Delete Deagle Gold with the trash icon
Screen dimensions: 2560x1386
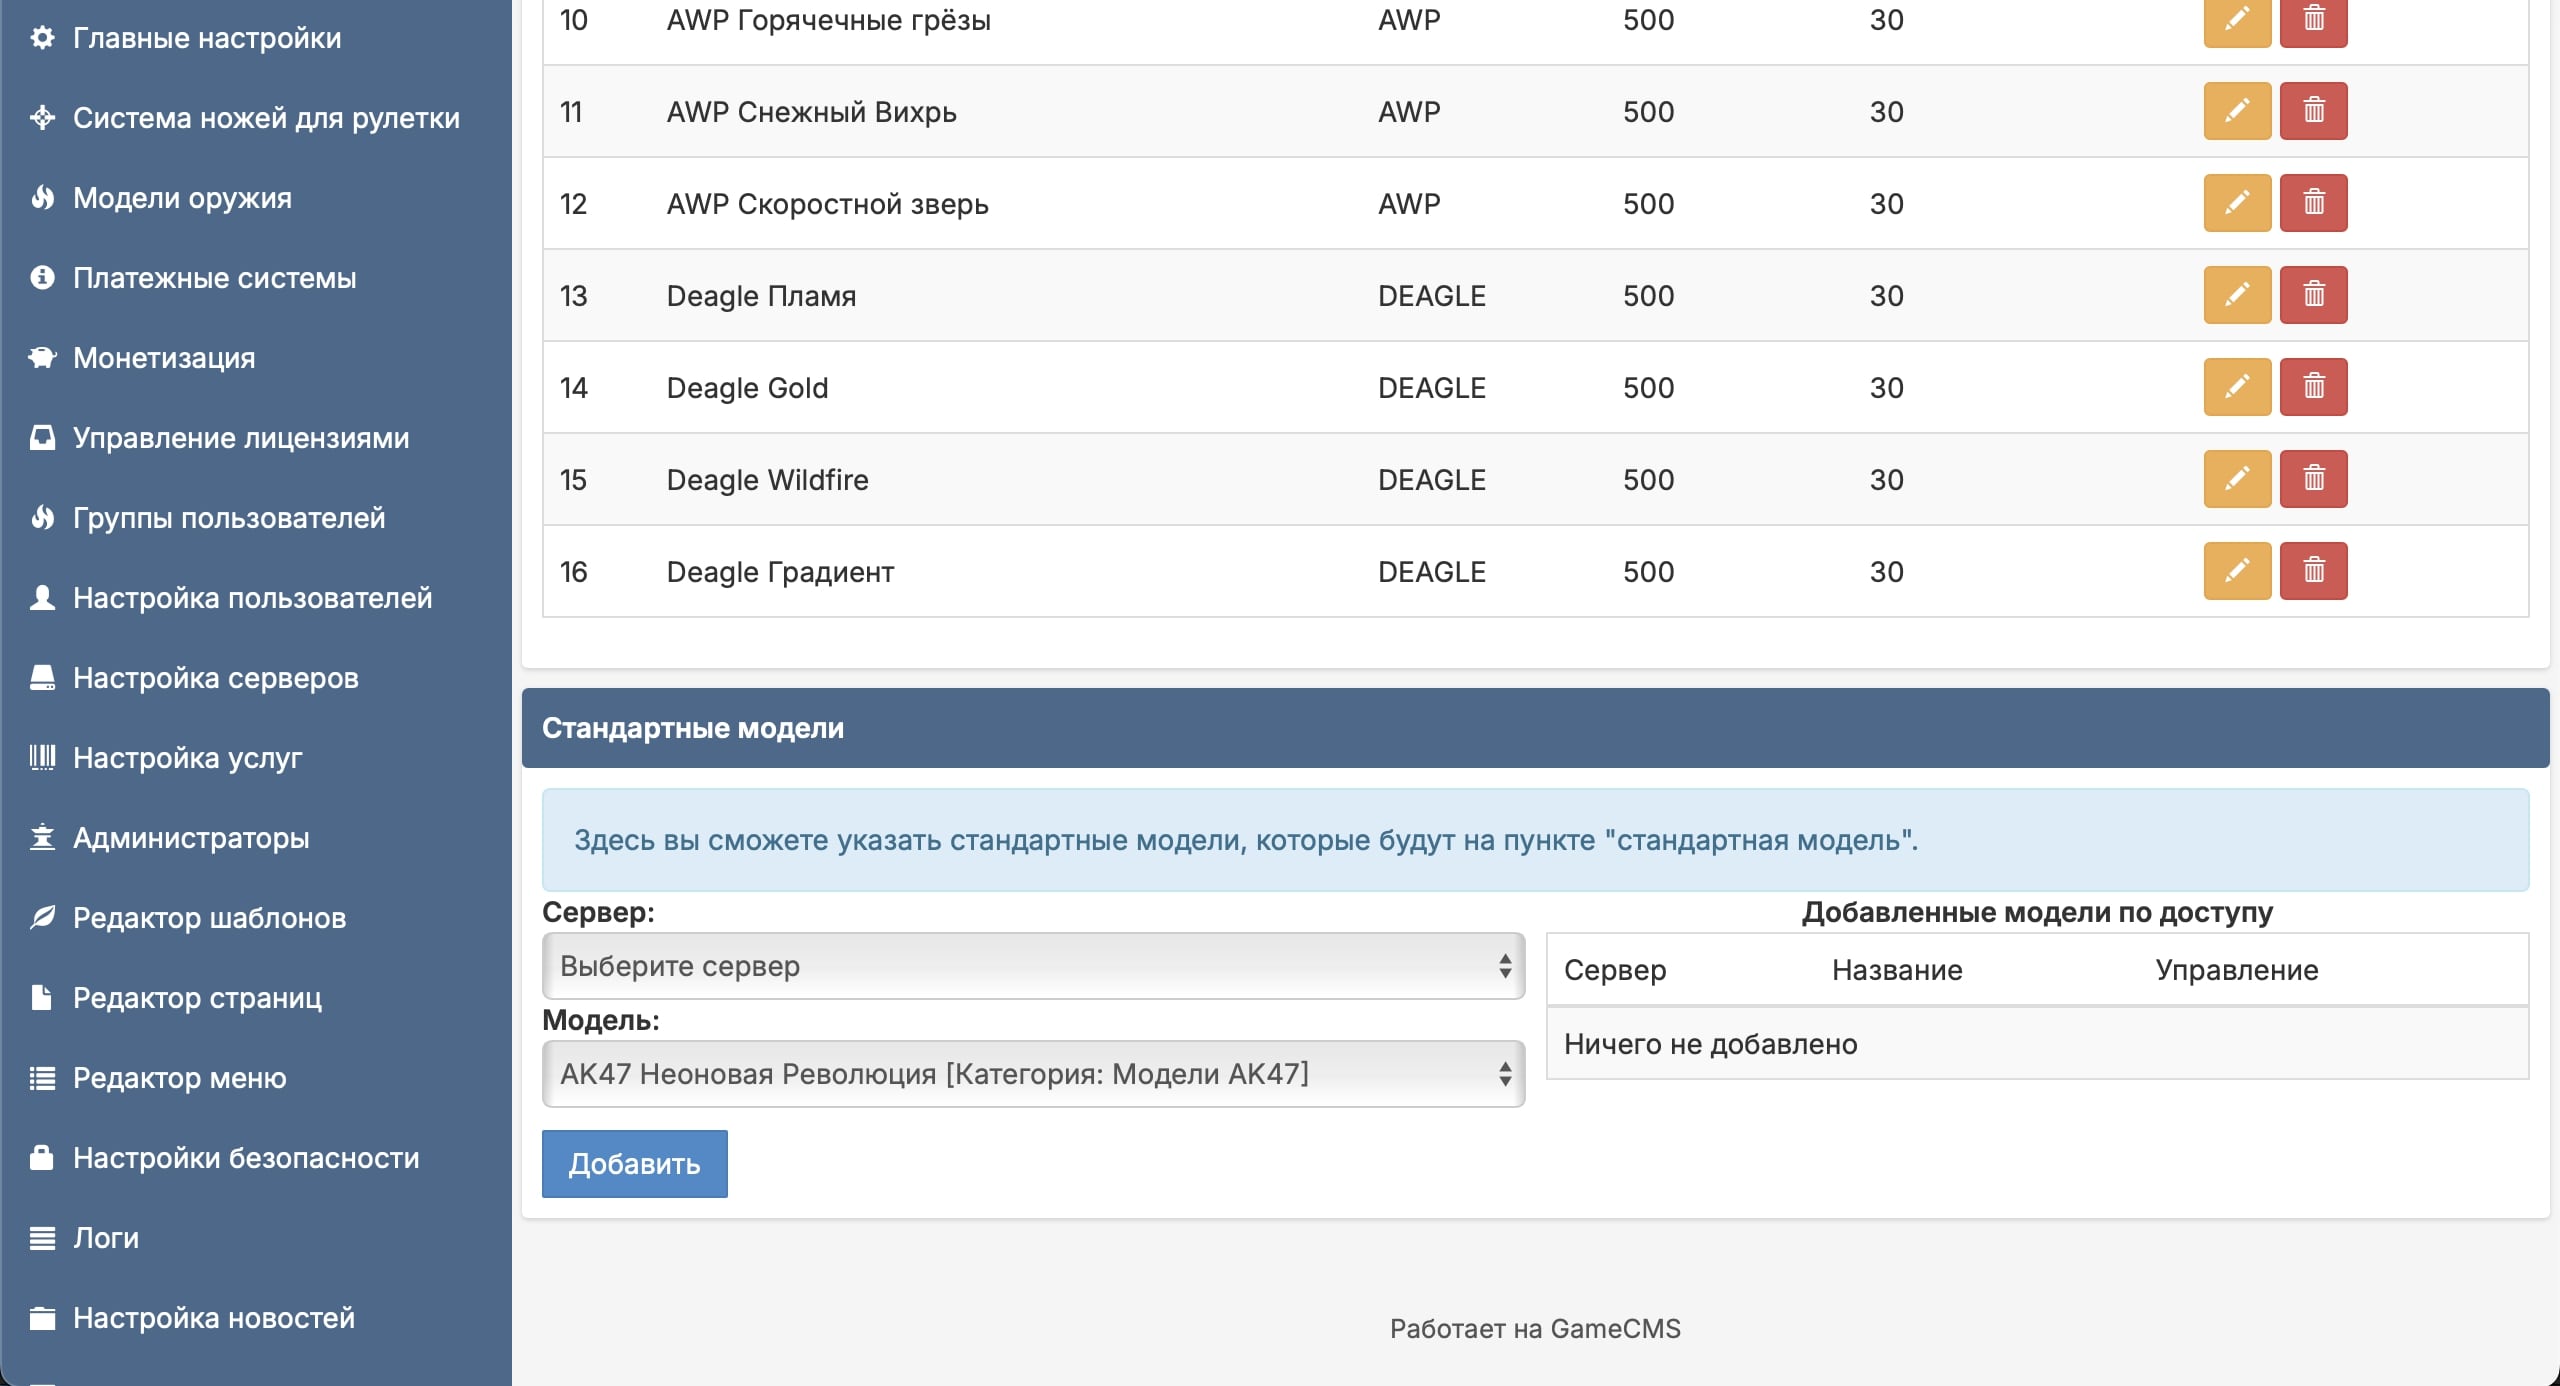2313,387
